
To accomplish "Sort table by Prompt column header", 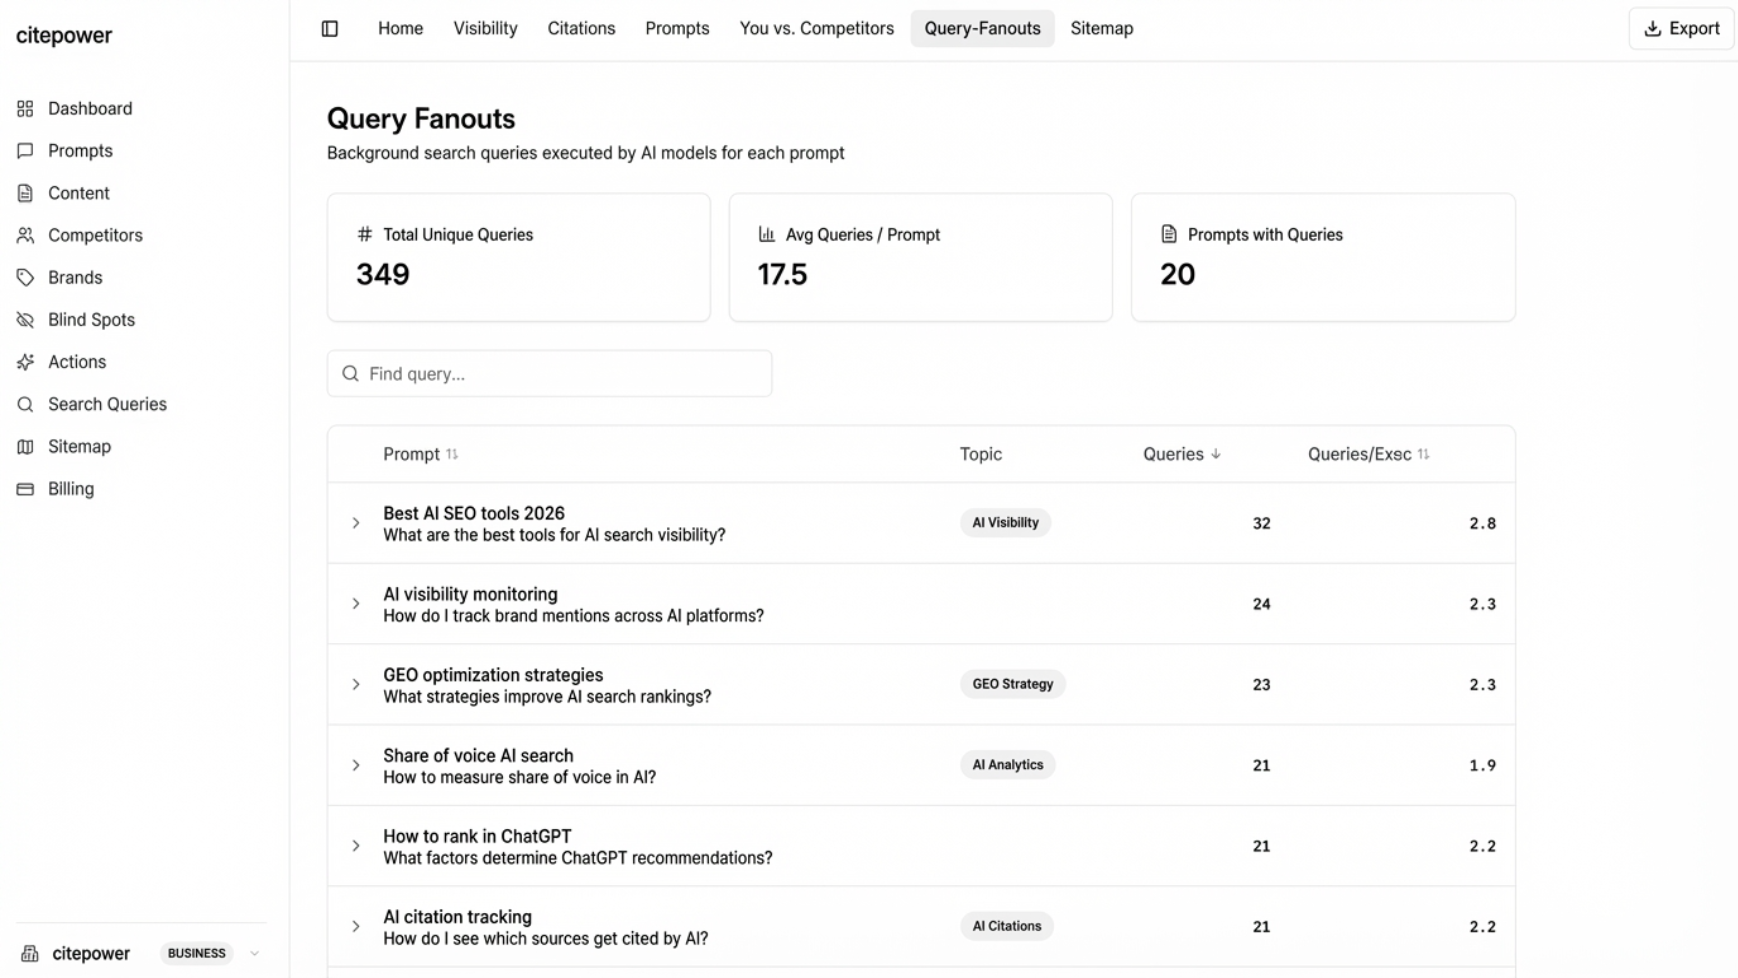I will point(420,454).
